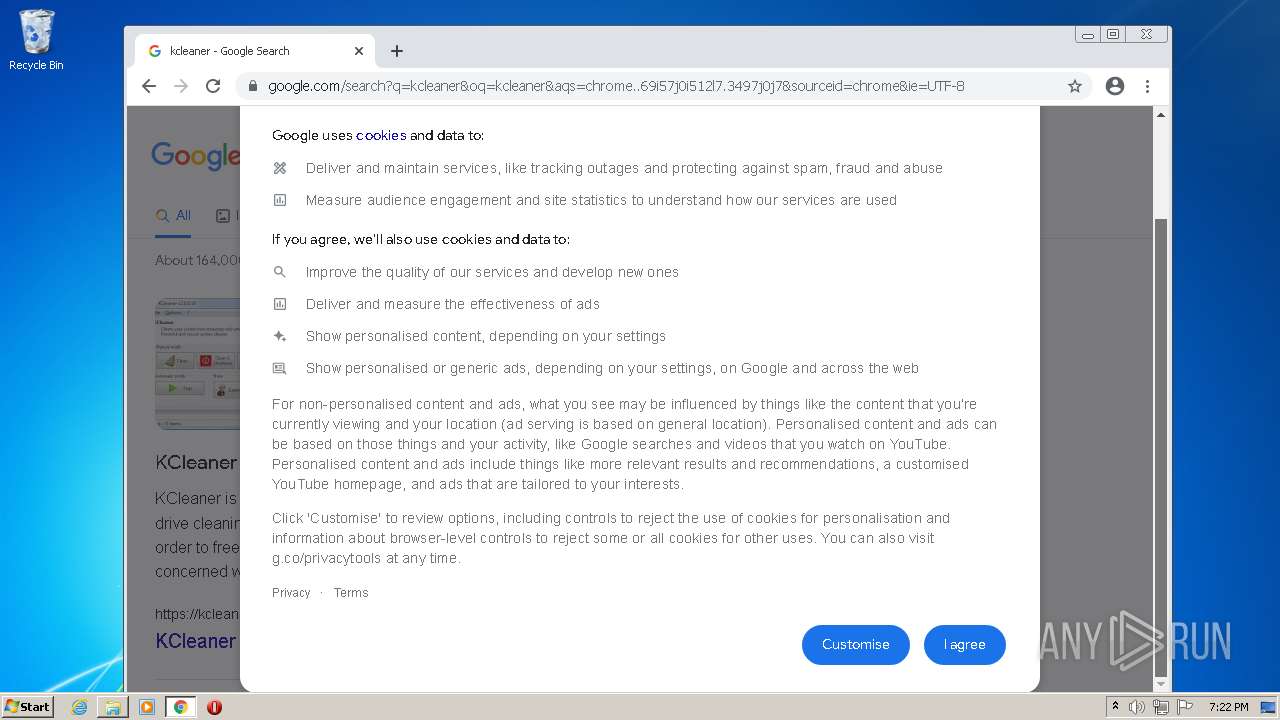Click the 'About 164,00' results count text

[x=198, y=260]
